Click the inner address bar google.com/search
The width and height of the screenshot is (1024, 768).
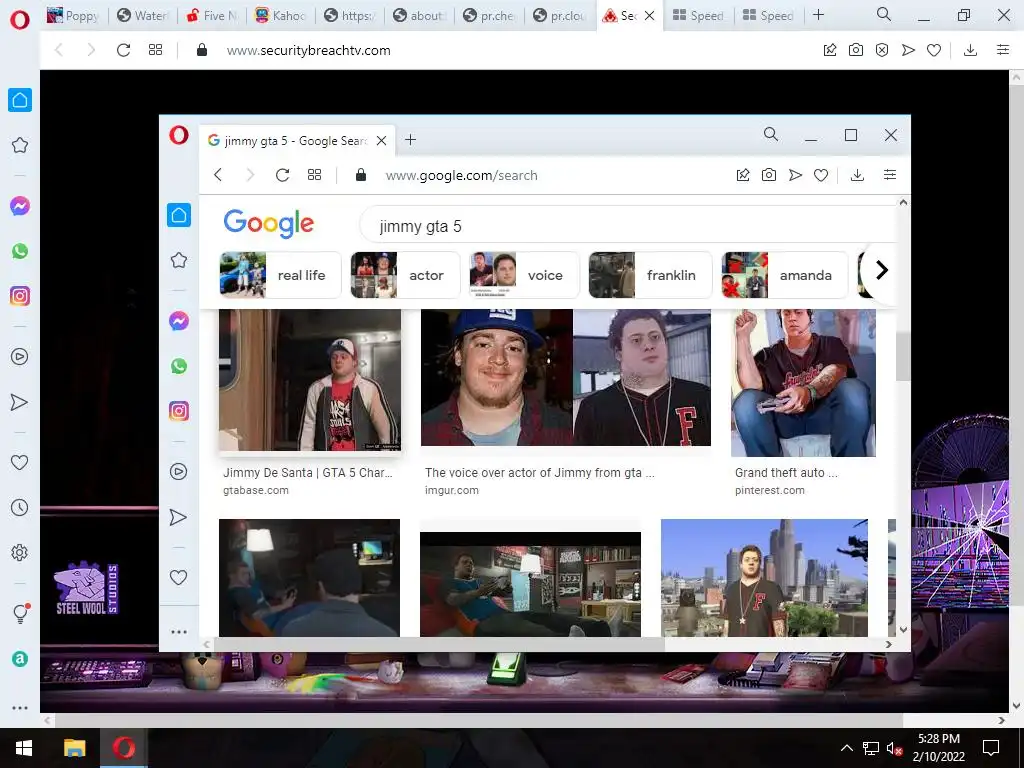pyautogui.click(x=461, y=175)
